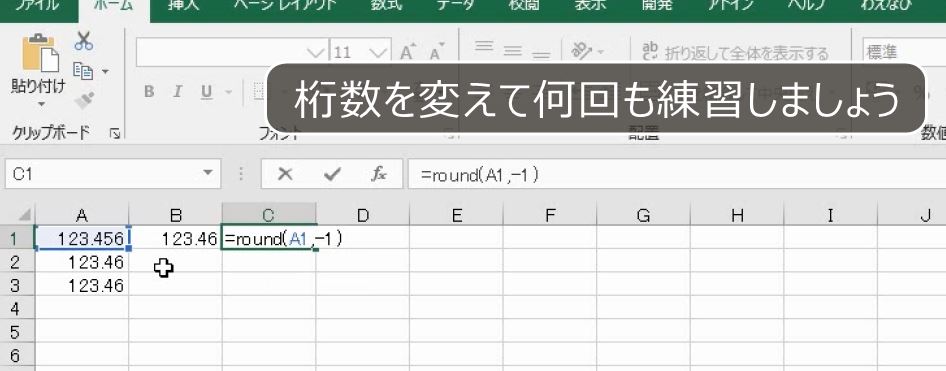Select column D header
The image size is (946, 371).
point(363,215)
